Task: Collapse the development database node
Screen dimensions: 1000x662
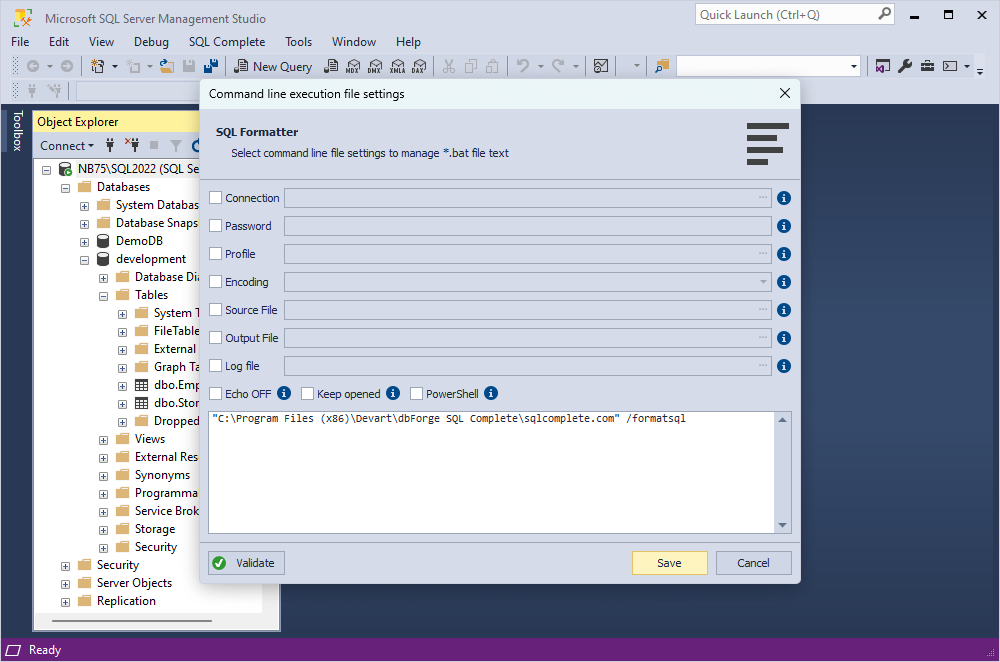Action: (84, 260)
